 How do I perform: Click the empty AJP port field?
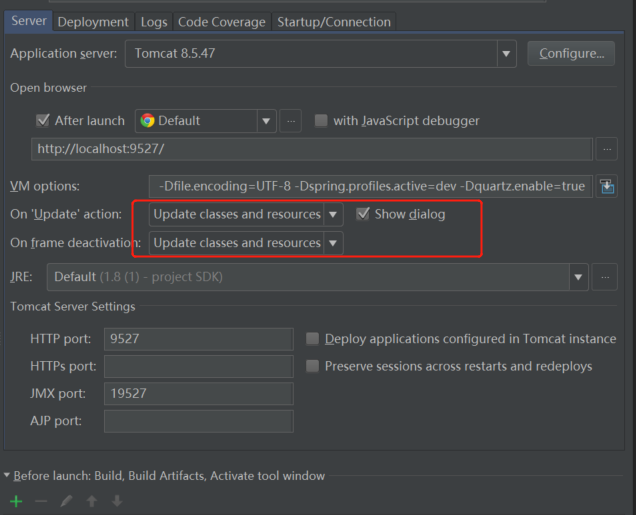pos(199,421)
